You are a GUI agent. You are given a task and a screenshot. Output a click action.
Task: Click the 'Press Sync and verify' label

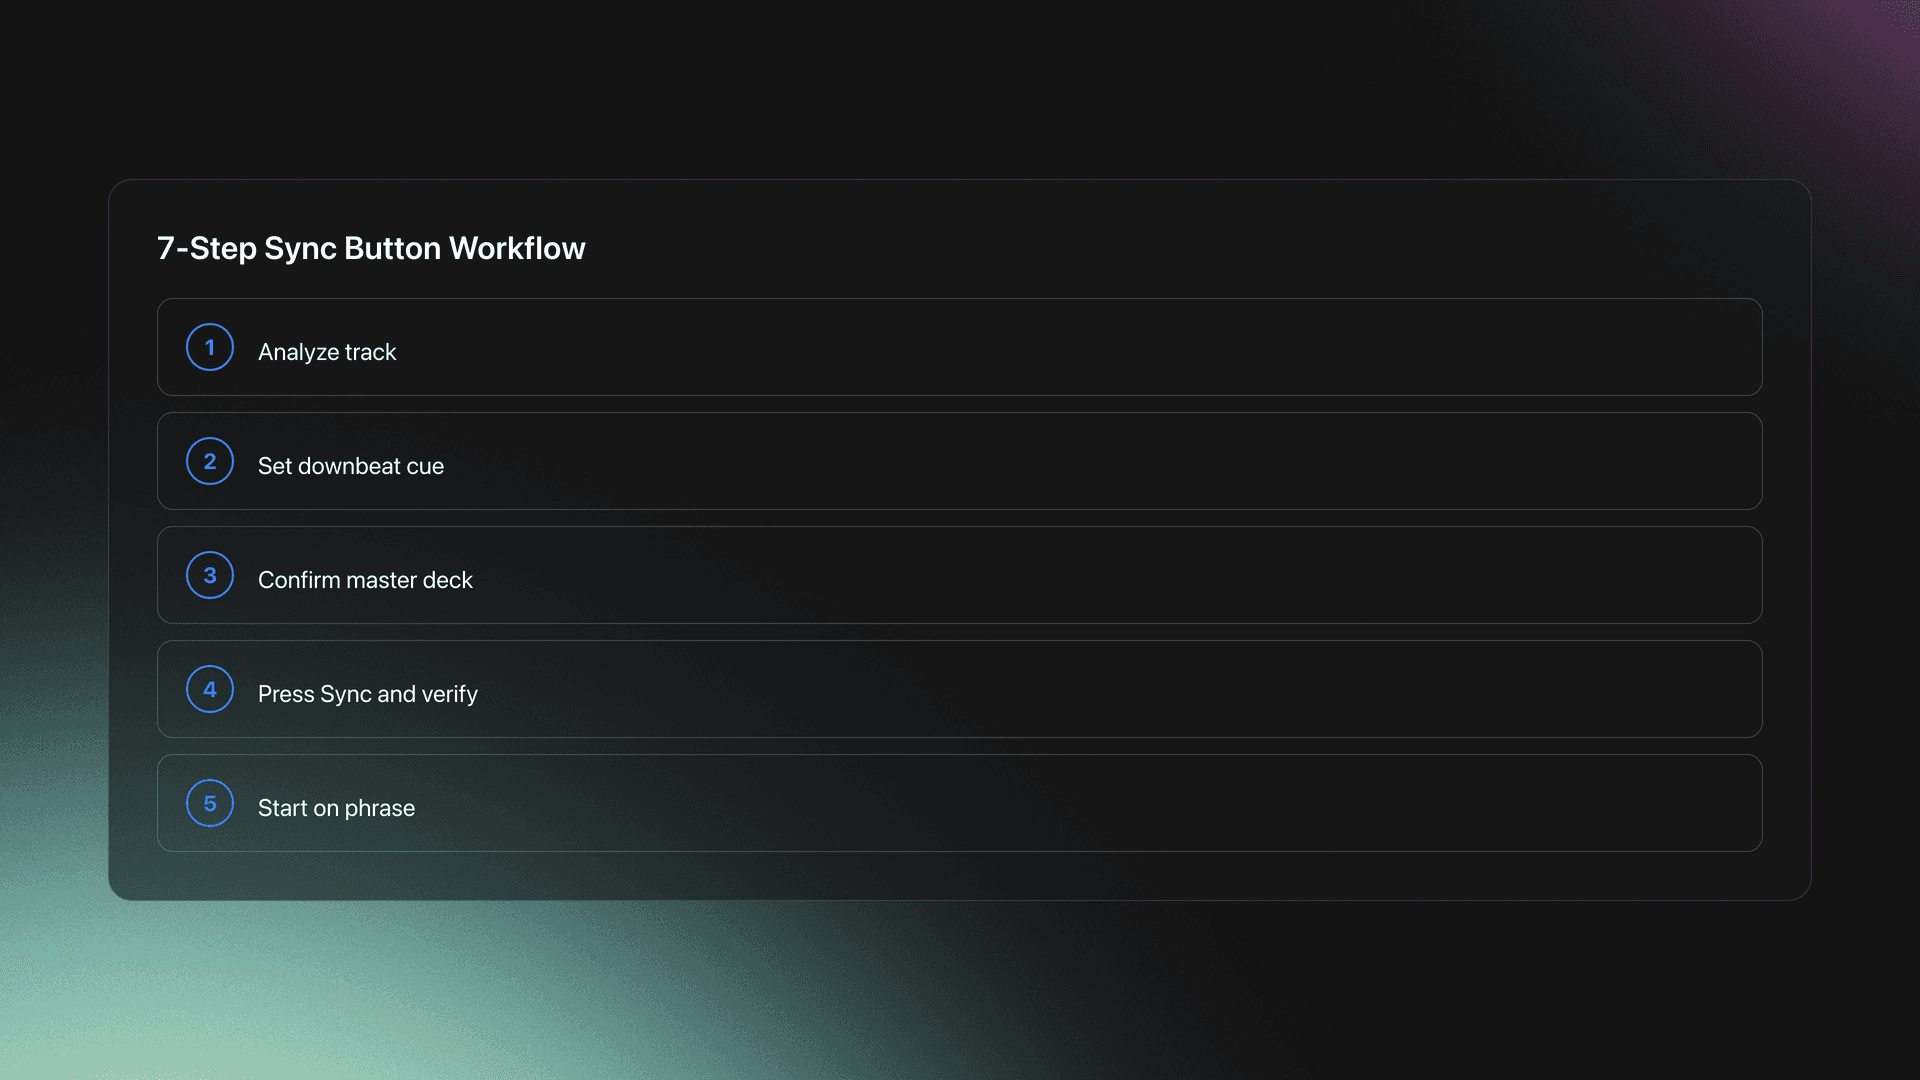tap(367, 694)
